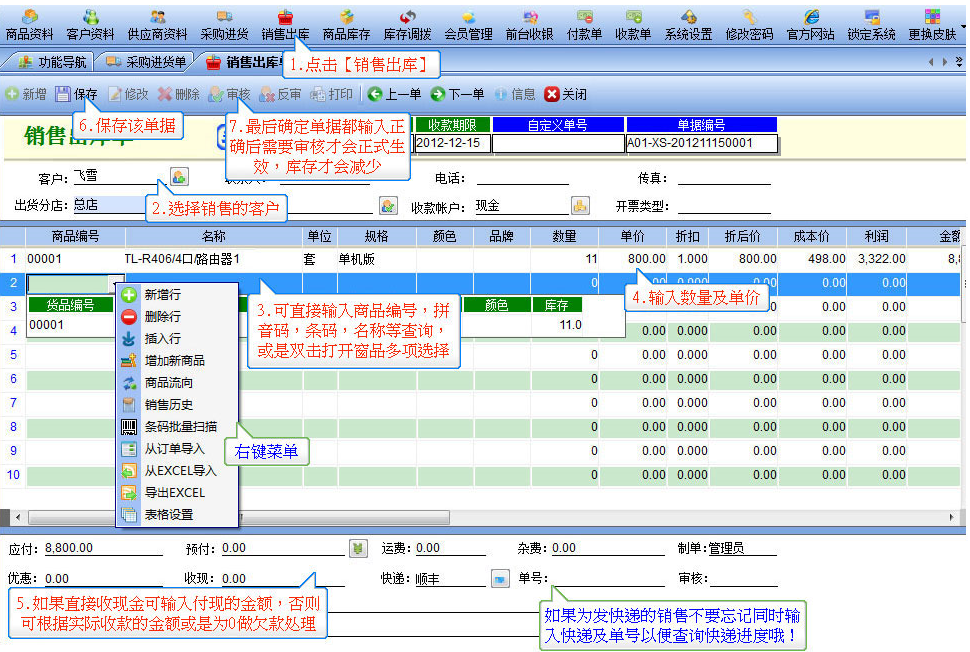Open 系统设置
The image size is (970, 652).
[689, 25]
